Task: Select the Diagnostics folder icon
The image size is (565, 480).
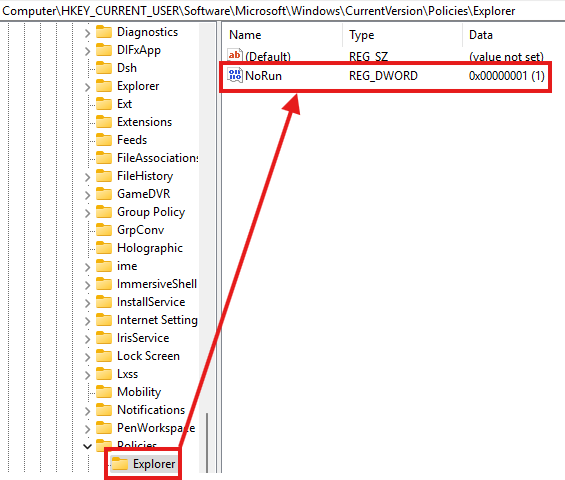Action: (104, 32)
